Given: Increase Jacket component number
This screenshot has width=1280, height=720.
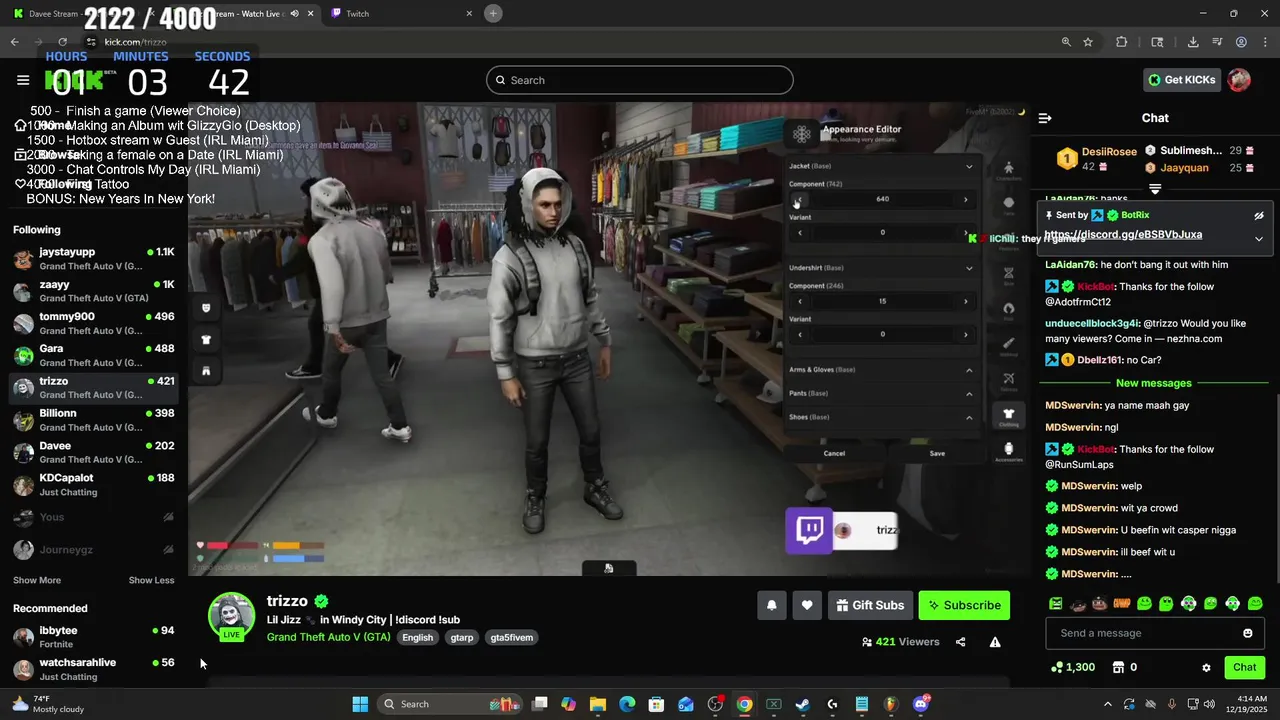Looking at the screenshot, I should point(965,199).
